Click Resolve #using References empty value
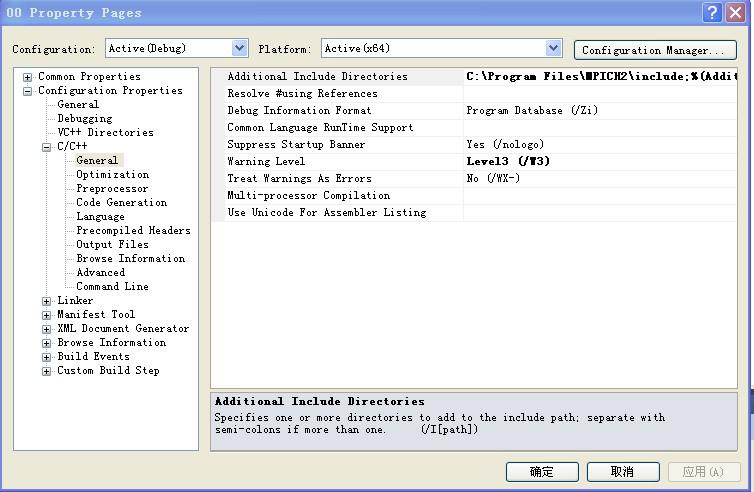 click(x=600, y=93)
